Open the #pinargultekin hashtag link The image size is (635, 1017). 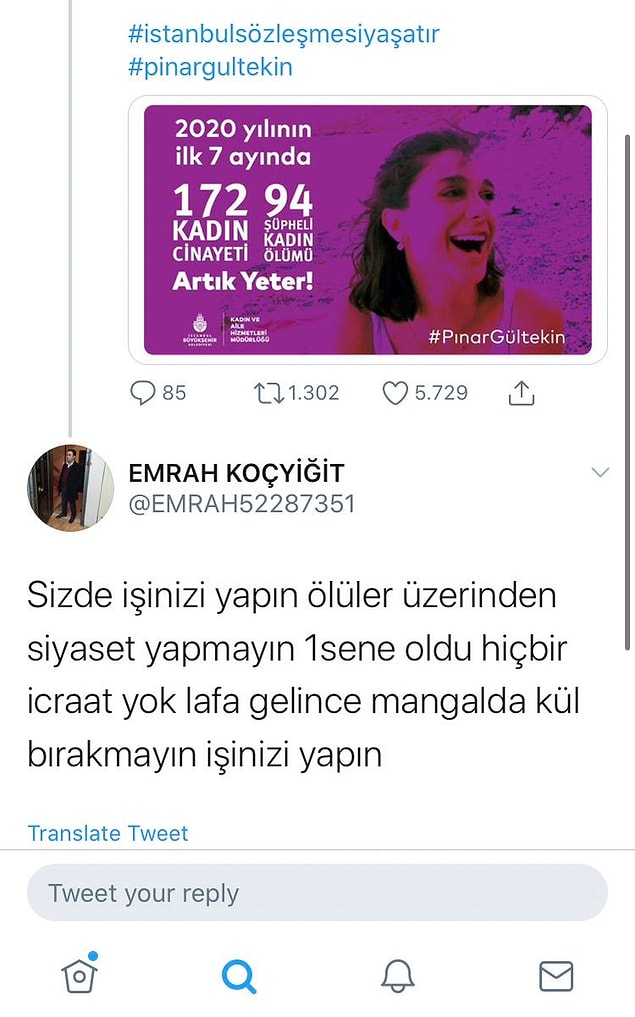click(x=210, y=67)
